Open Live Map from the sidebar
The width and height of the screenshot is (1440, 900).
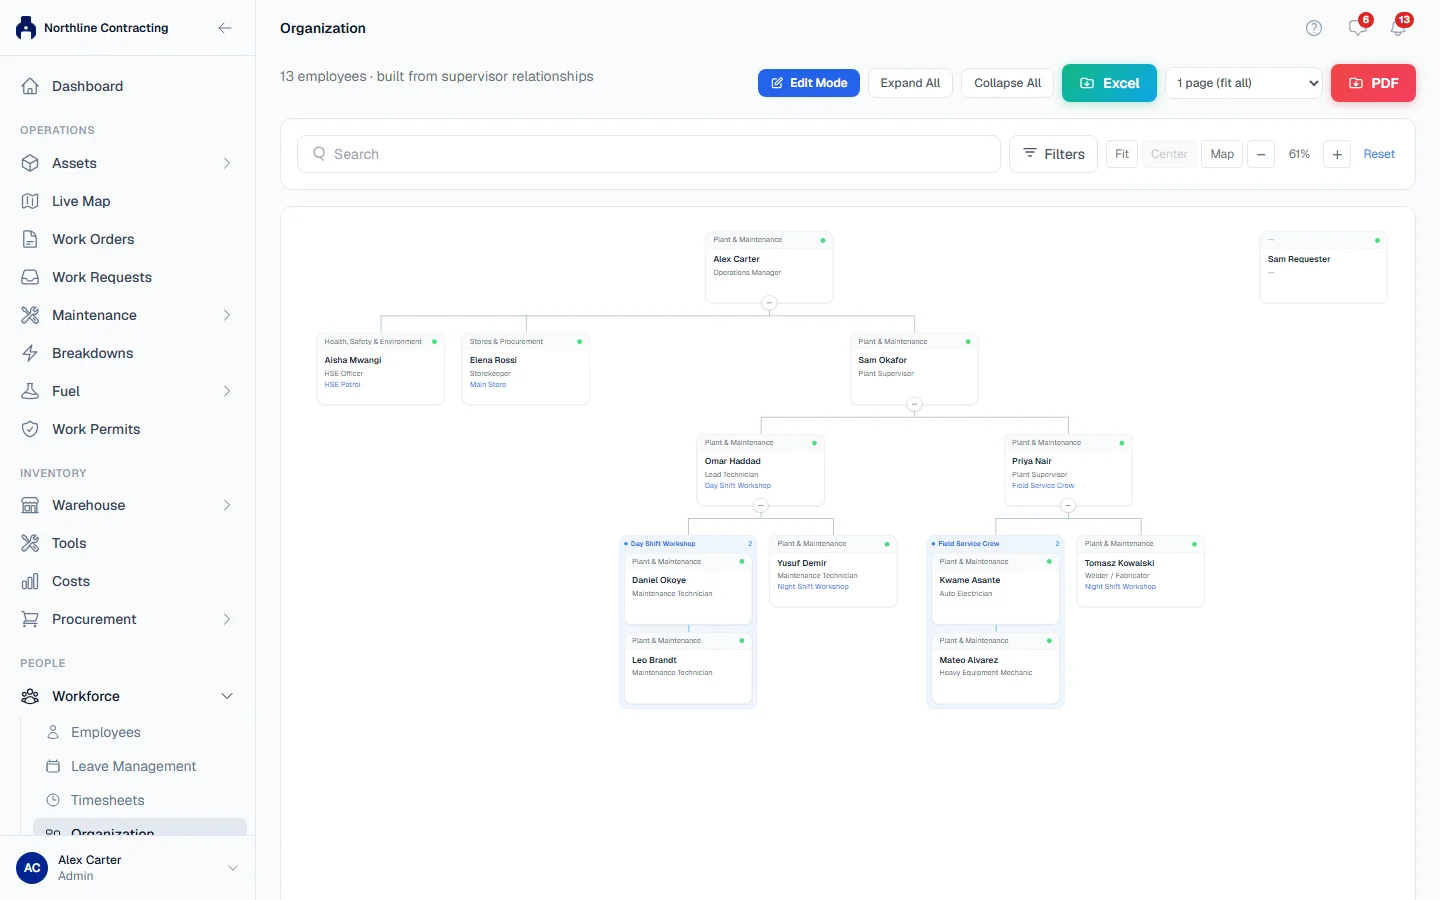pyautogui.click(x=128, y=201)
